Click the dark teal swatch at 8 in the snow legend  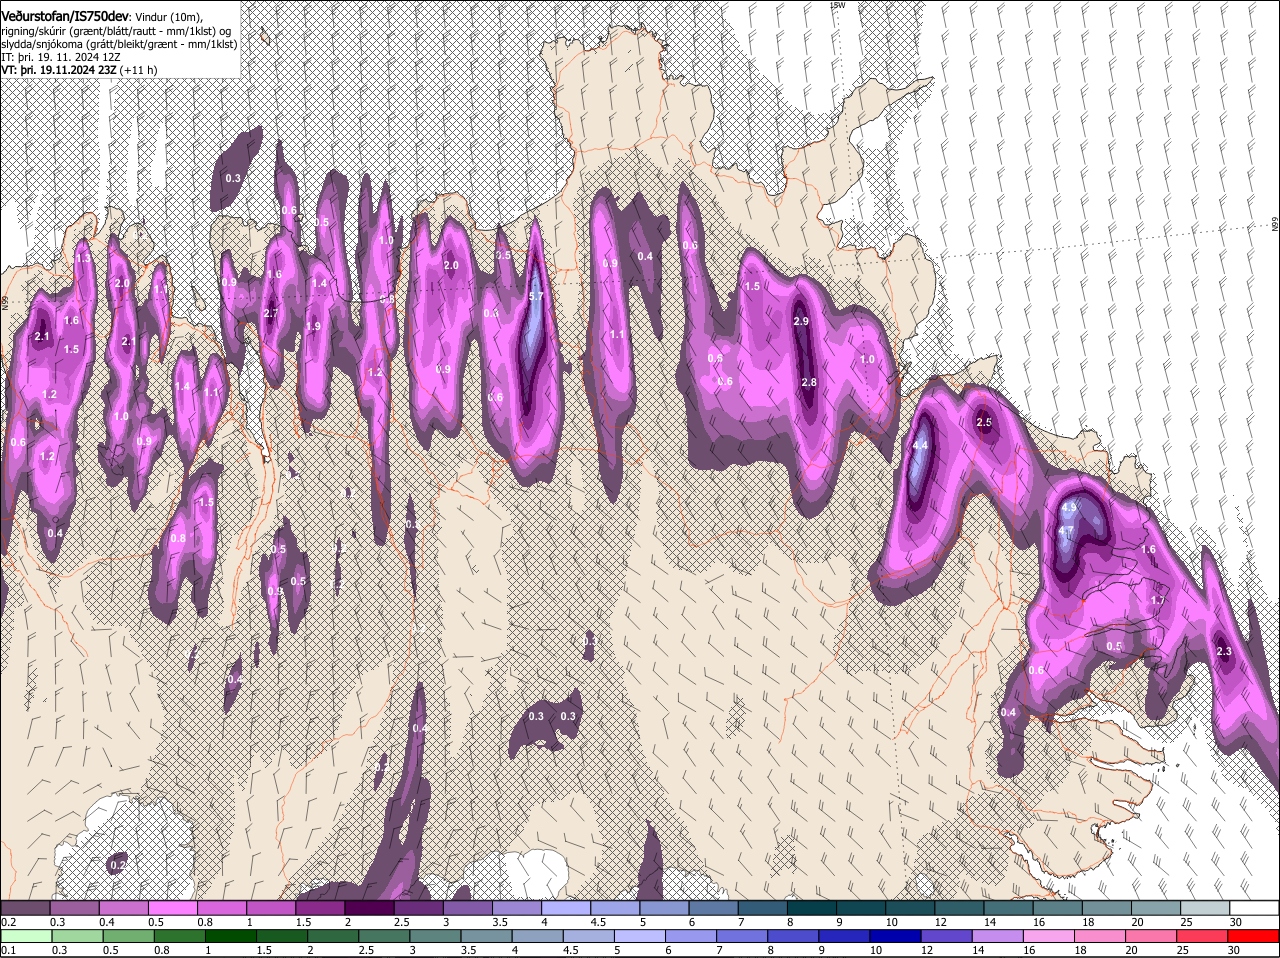(x=812, y=907)
